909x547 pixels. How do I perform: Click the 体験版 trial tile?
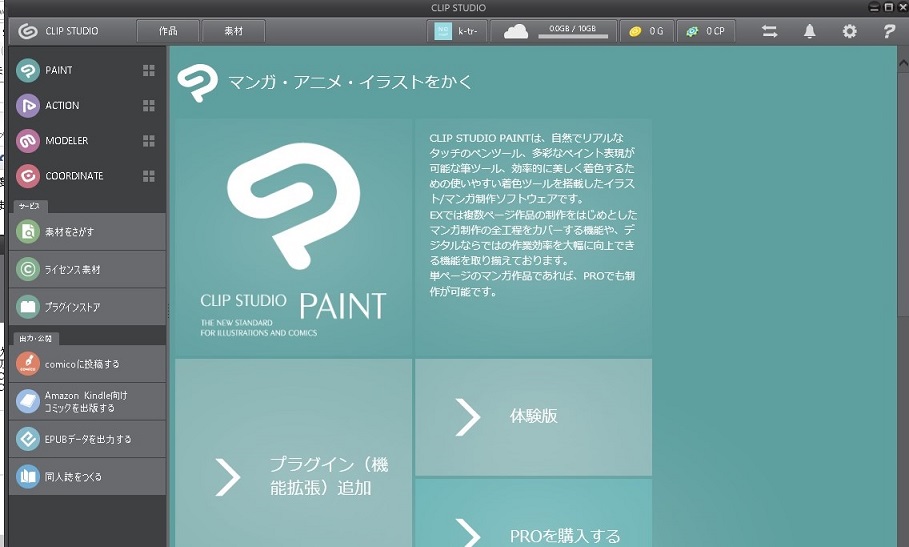pos(533,417)
